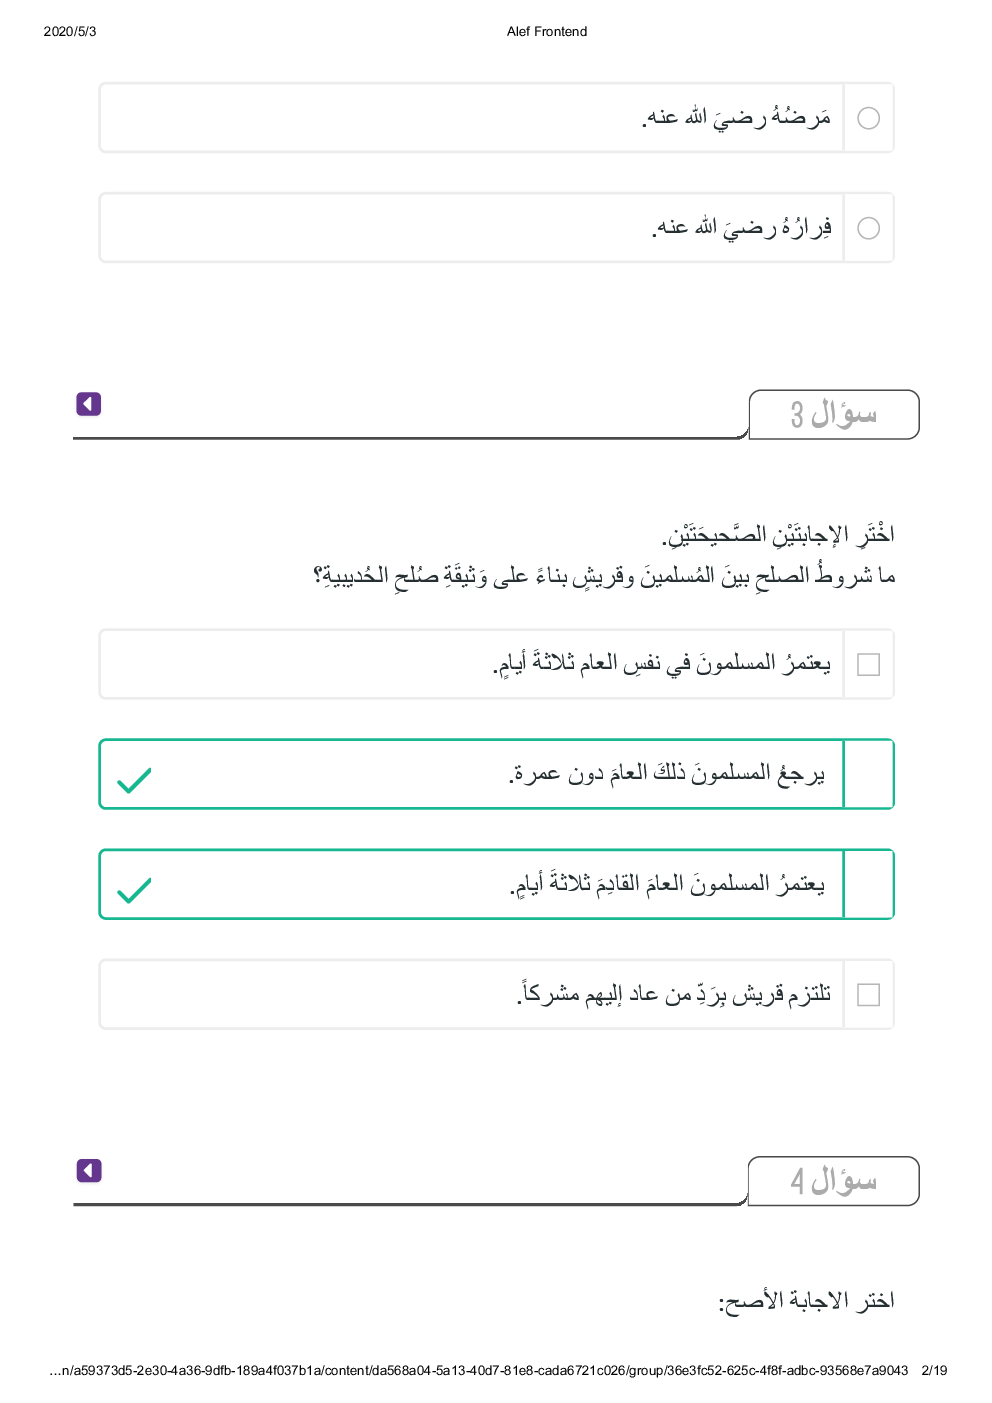Click question text about 'صلح الحديبية'

point(604,576)
